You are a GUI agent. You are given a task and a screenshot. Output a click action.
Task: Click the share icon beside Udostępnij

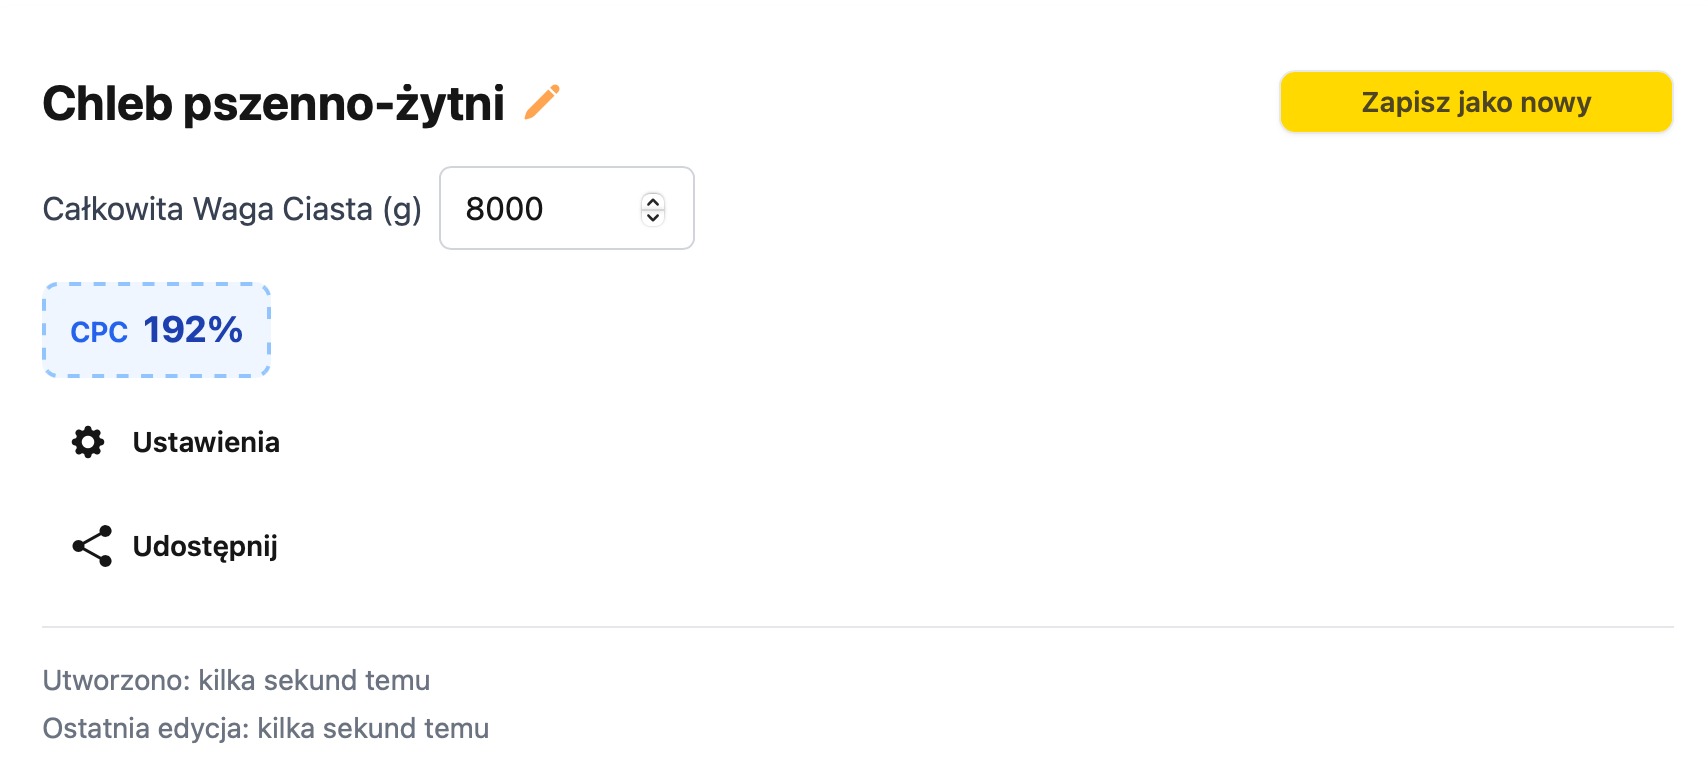[92, 546]
